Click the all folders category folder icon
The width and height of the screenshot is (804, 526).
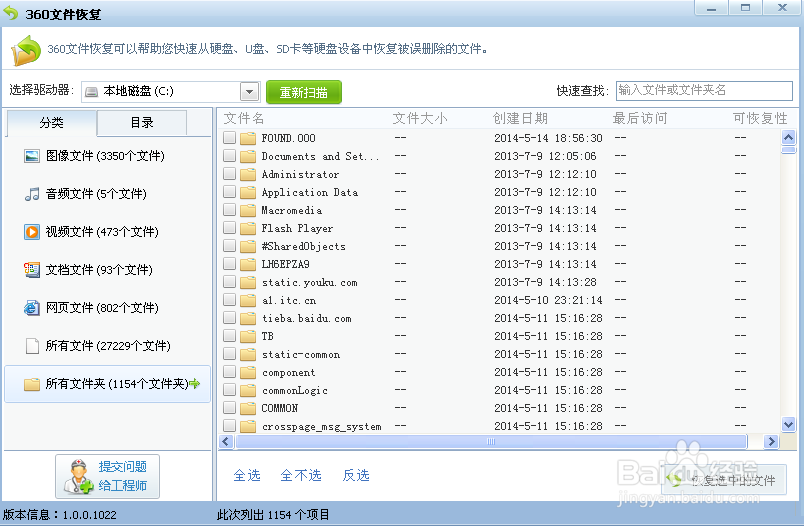[x=32, y=384]
